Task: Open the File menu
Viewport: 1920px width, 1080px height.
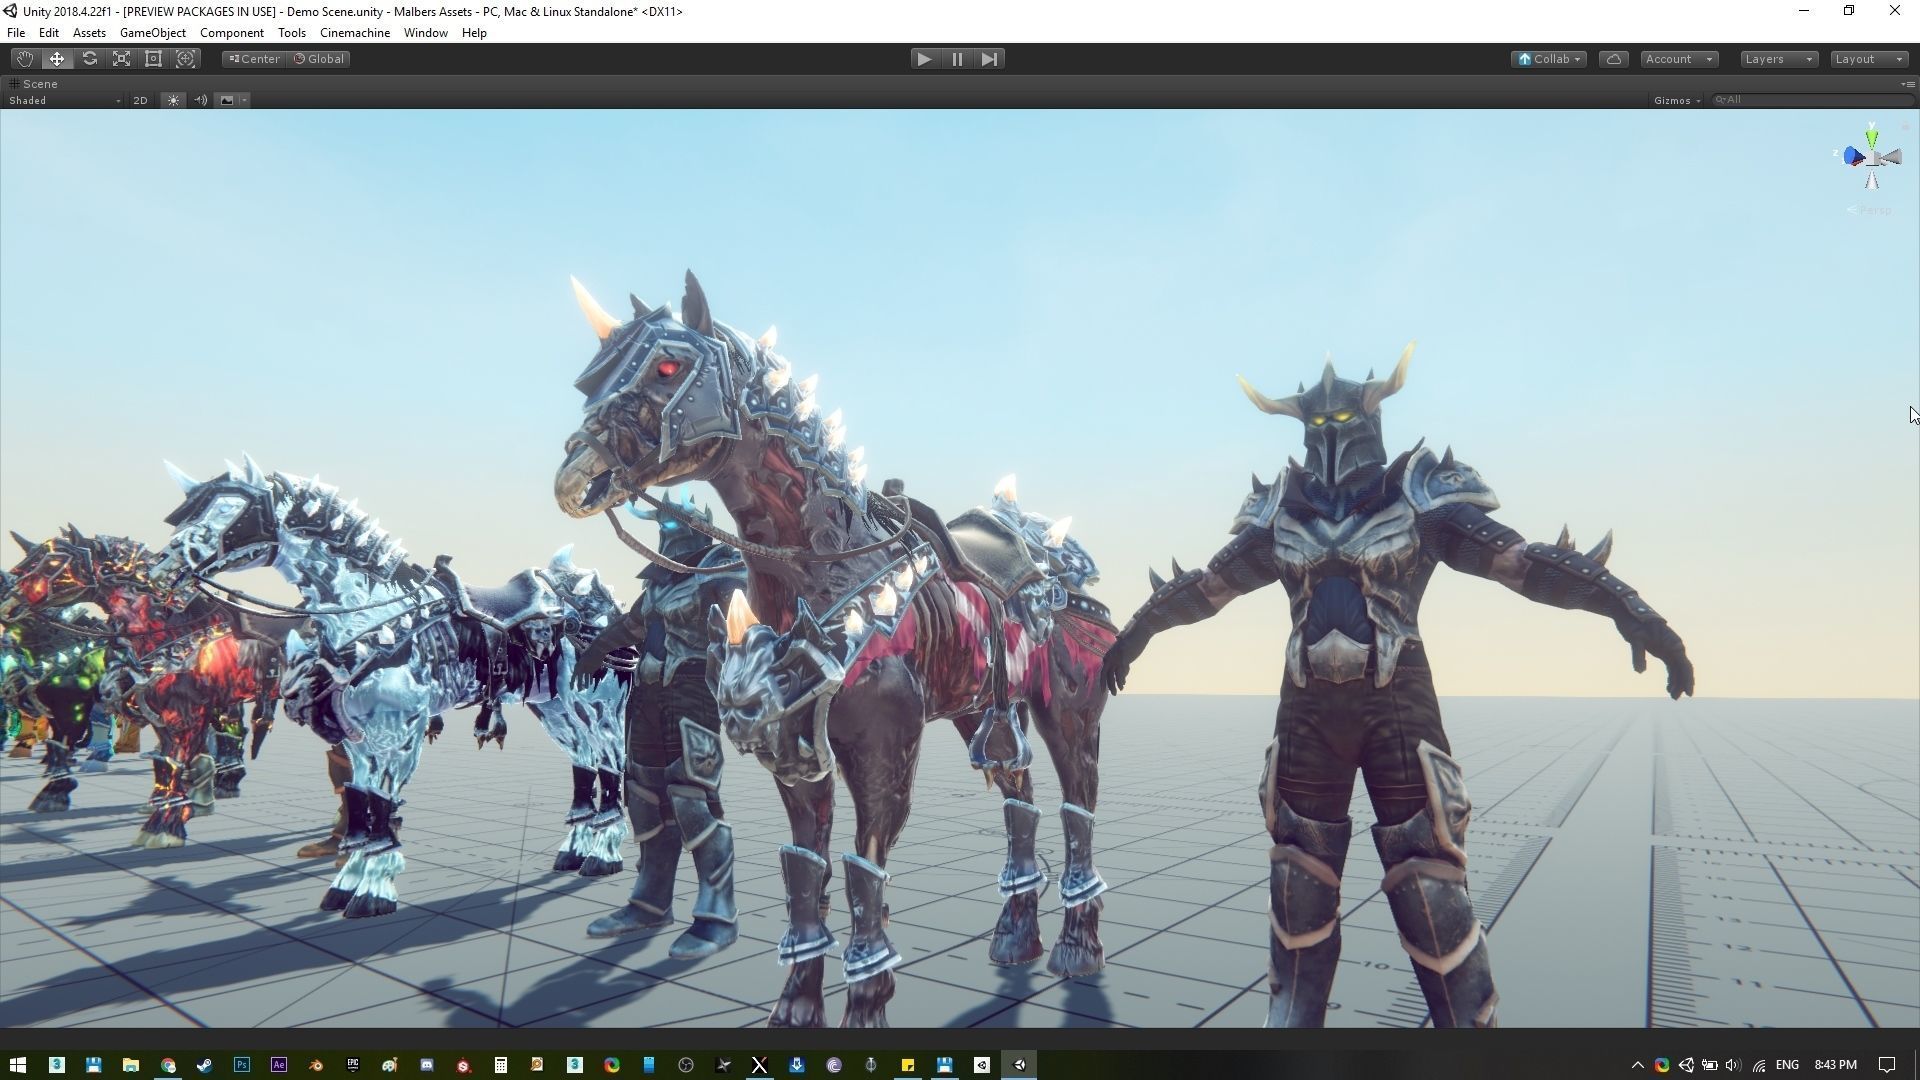Action: [x=16, y=33]
